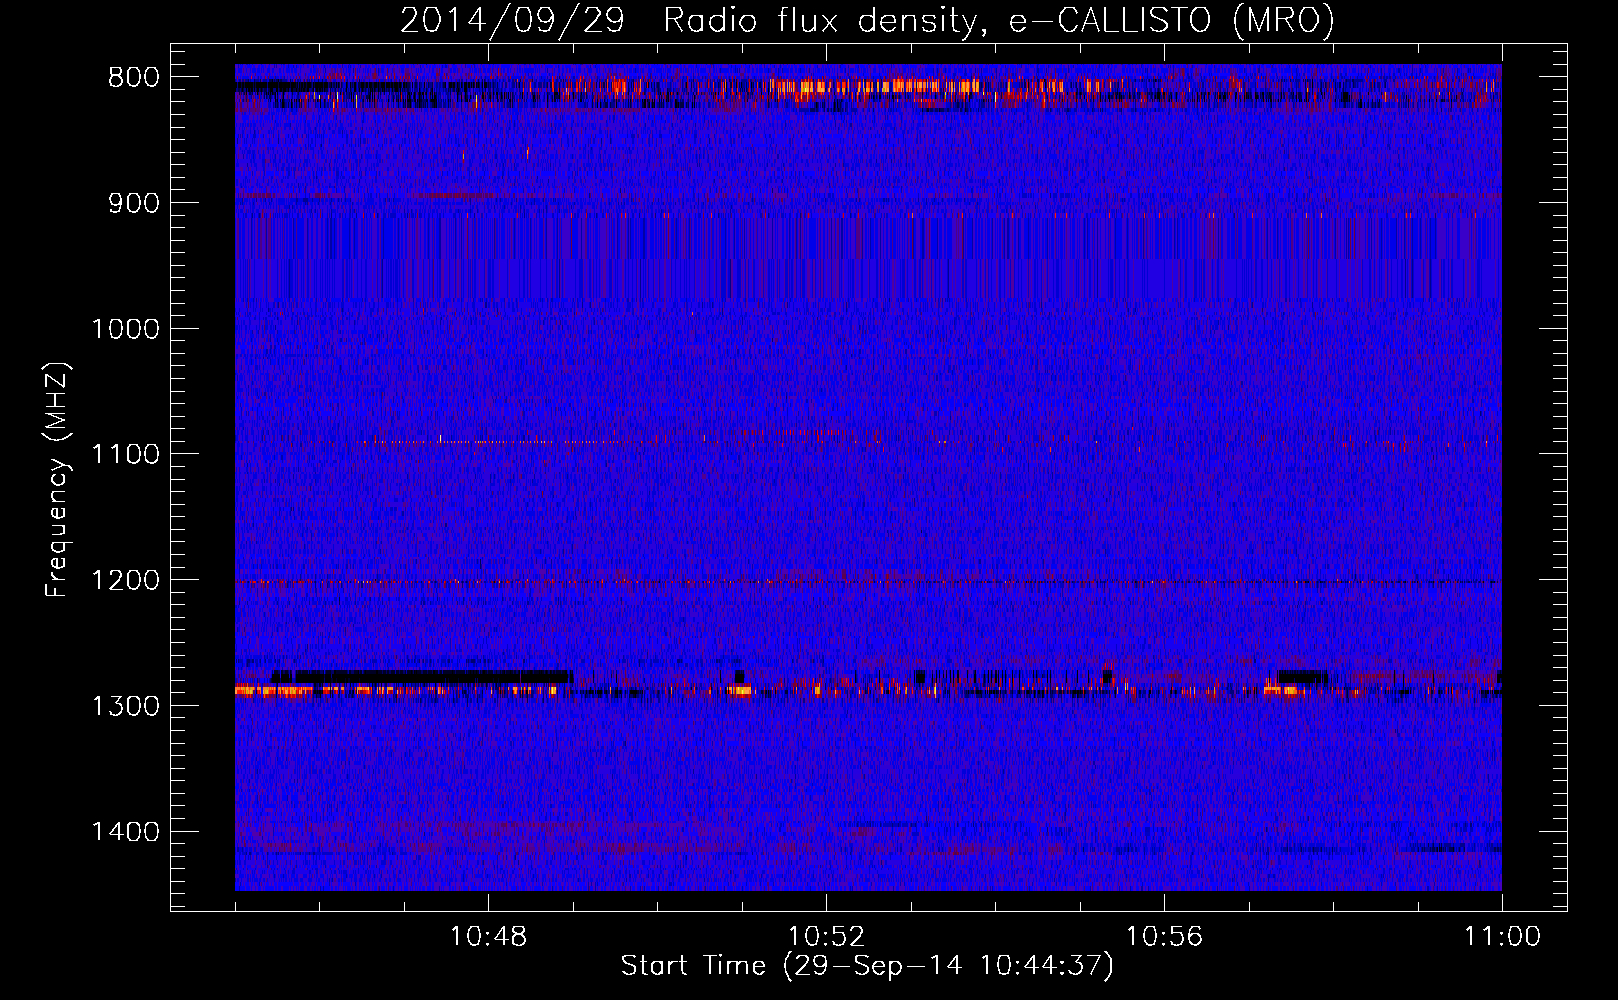Click the plot title '2014/09/29 Radio flux density'
Viewport: 1618px width, 1000px height.
tap(867, 20)
